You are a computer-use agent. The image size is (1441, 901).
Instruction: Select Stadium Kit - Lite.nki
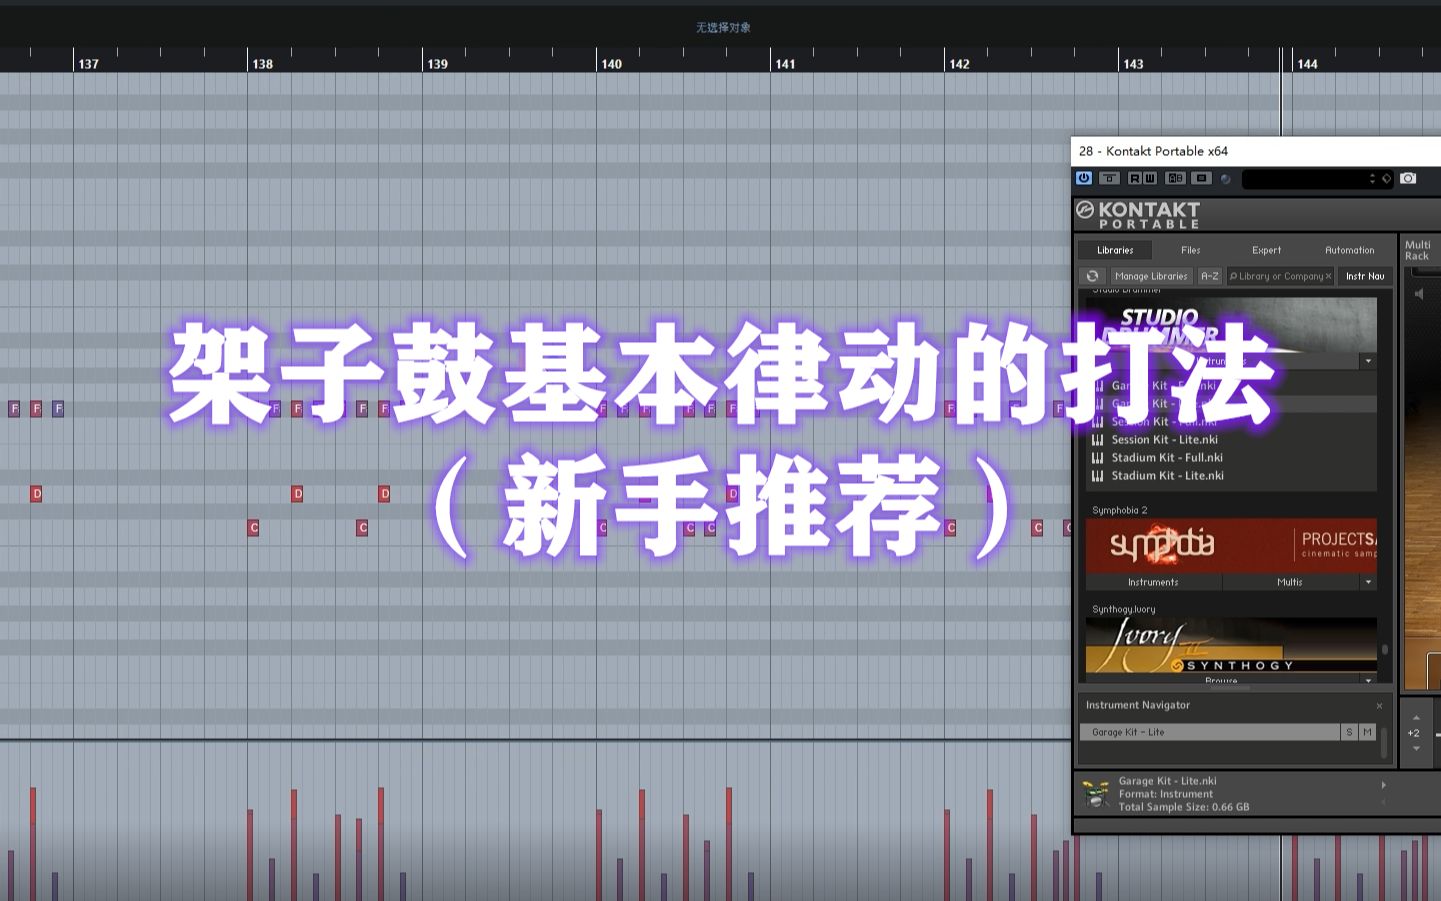click(x=1167, y=476)
